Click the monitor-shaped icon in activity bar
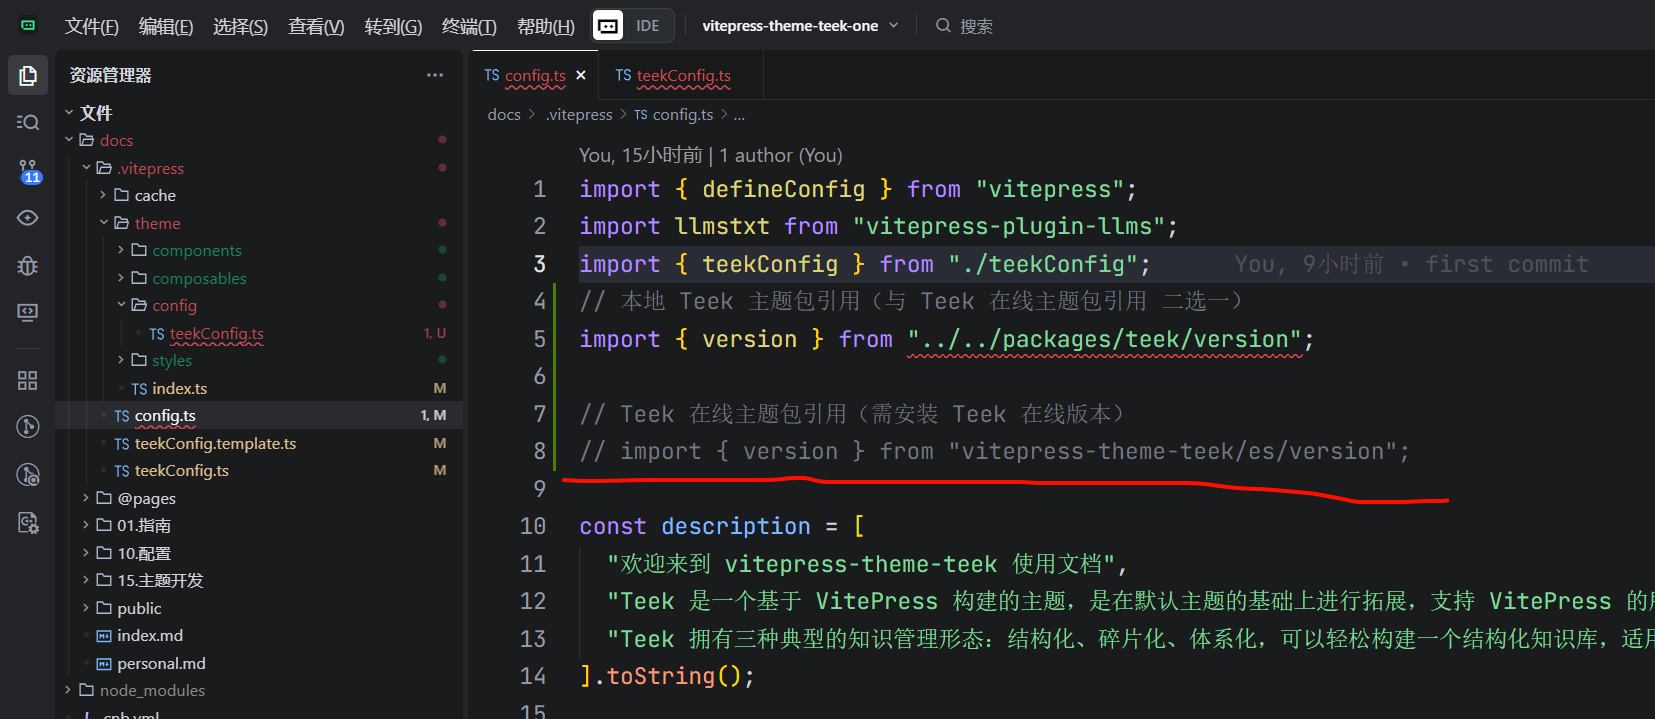Viewport: 1655px width, 719px height. click(28, 313)
